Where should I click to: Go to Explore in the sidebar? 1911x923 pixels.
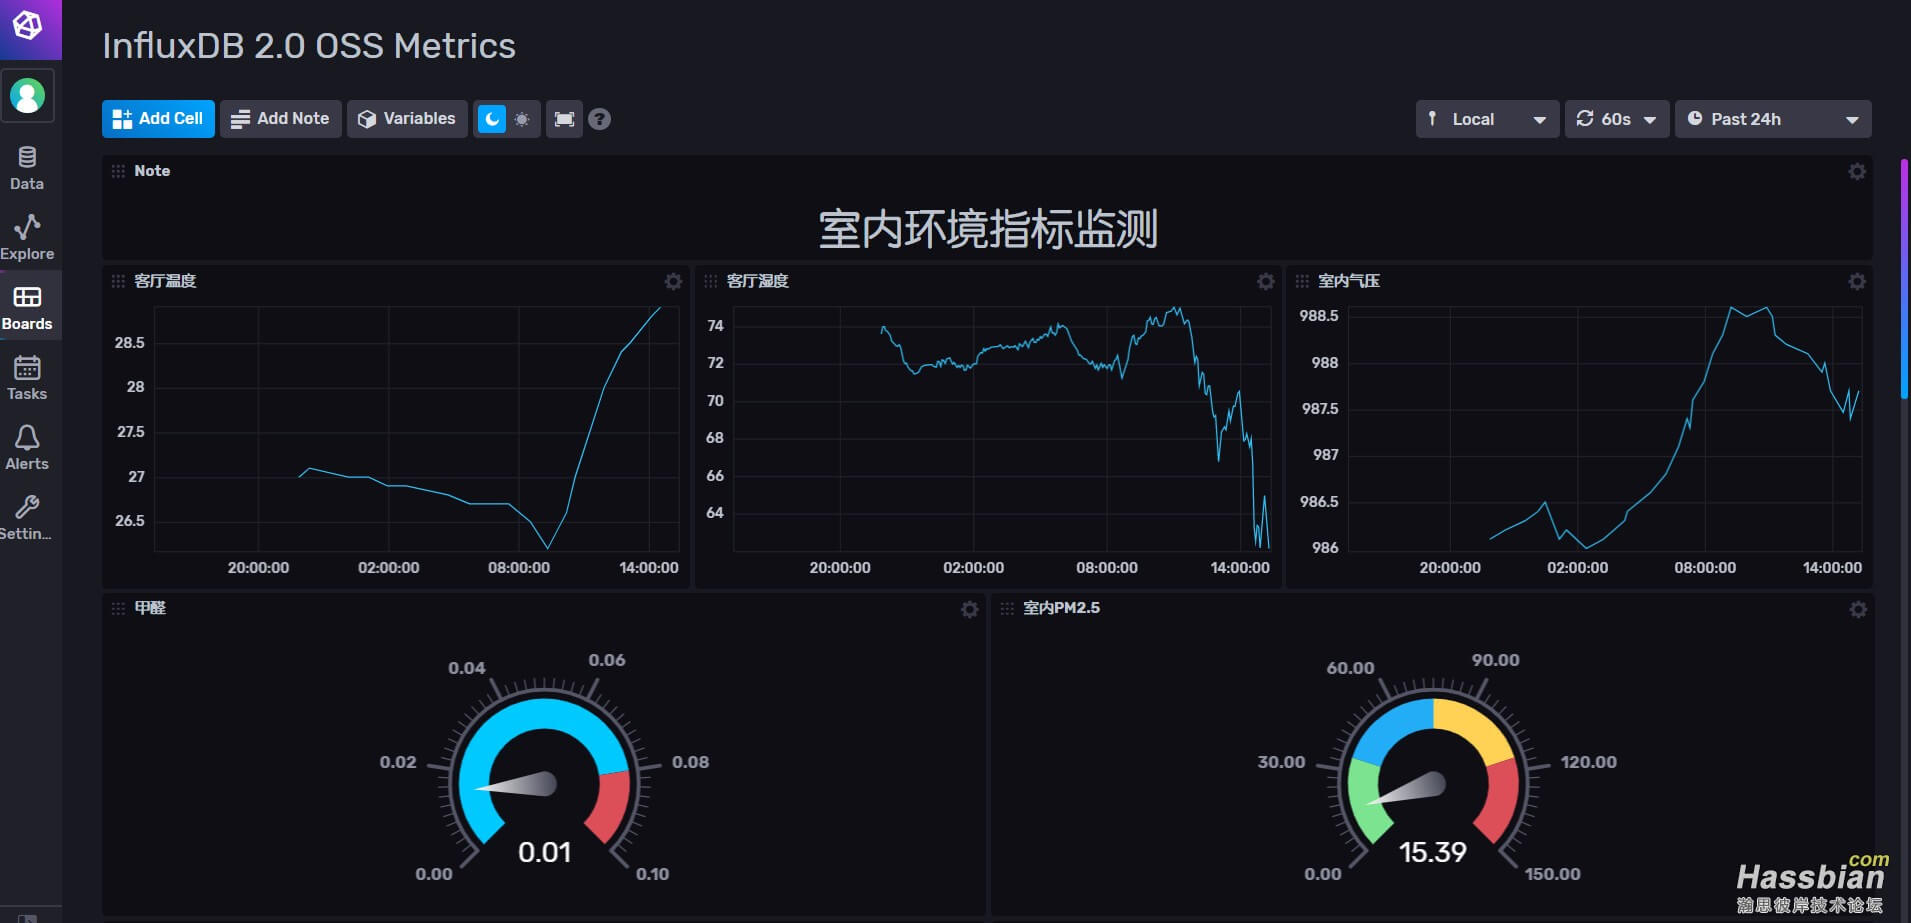pyautogui.click(x=27, y=238)
